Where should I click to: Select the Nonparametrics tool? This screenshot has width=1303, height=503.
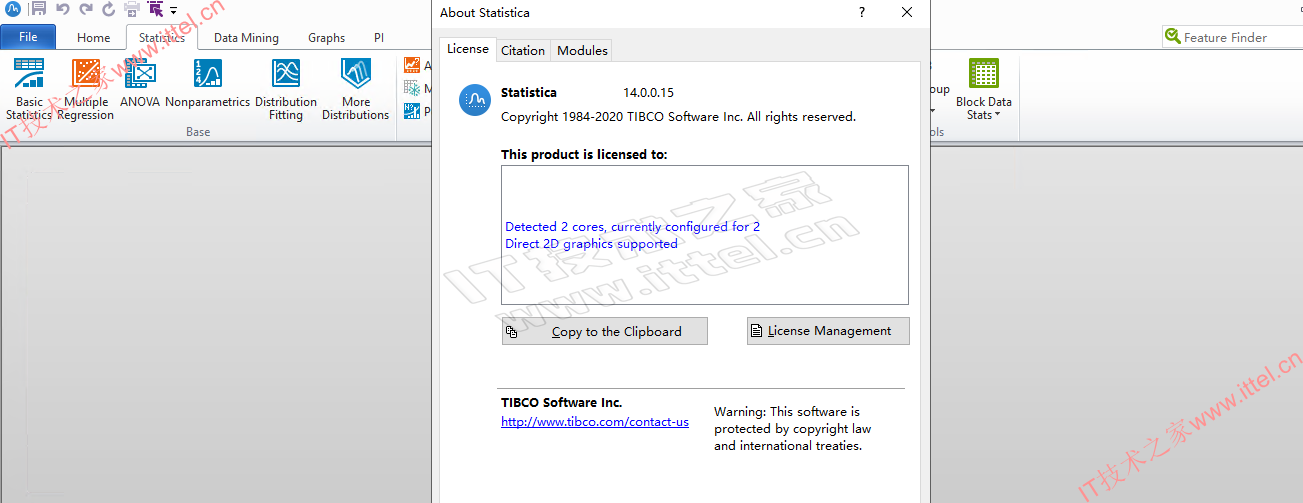coord(207,83)
